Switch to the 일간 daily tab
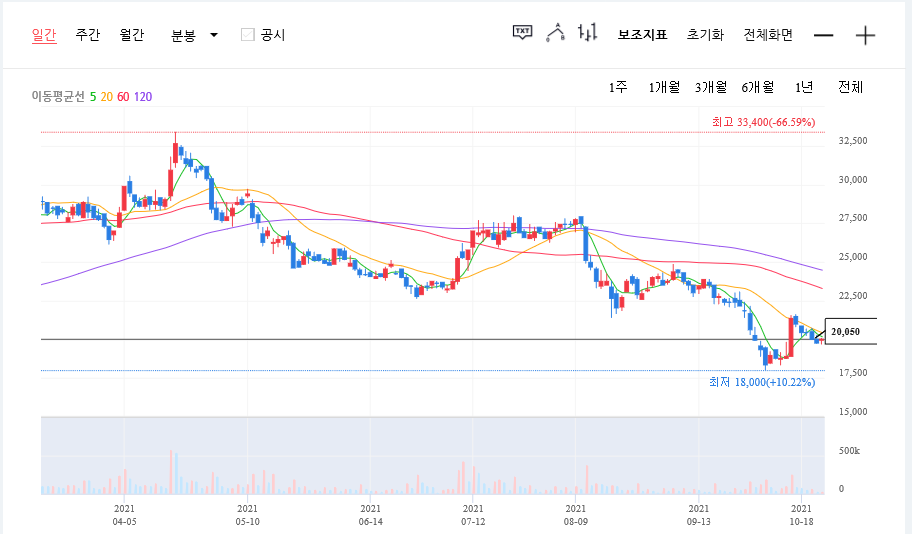Viewport: 912px width, 534px height. (x=44, y=35)
